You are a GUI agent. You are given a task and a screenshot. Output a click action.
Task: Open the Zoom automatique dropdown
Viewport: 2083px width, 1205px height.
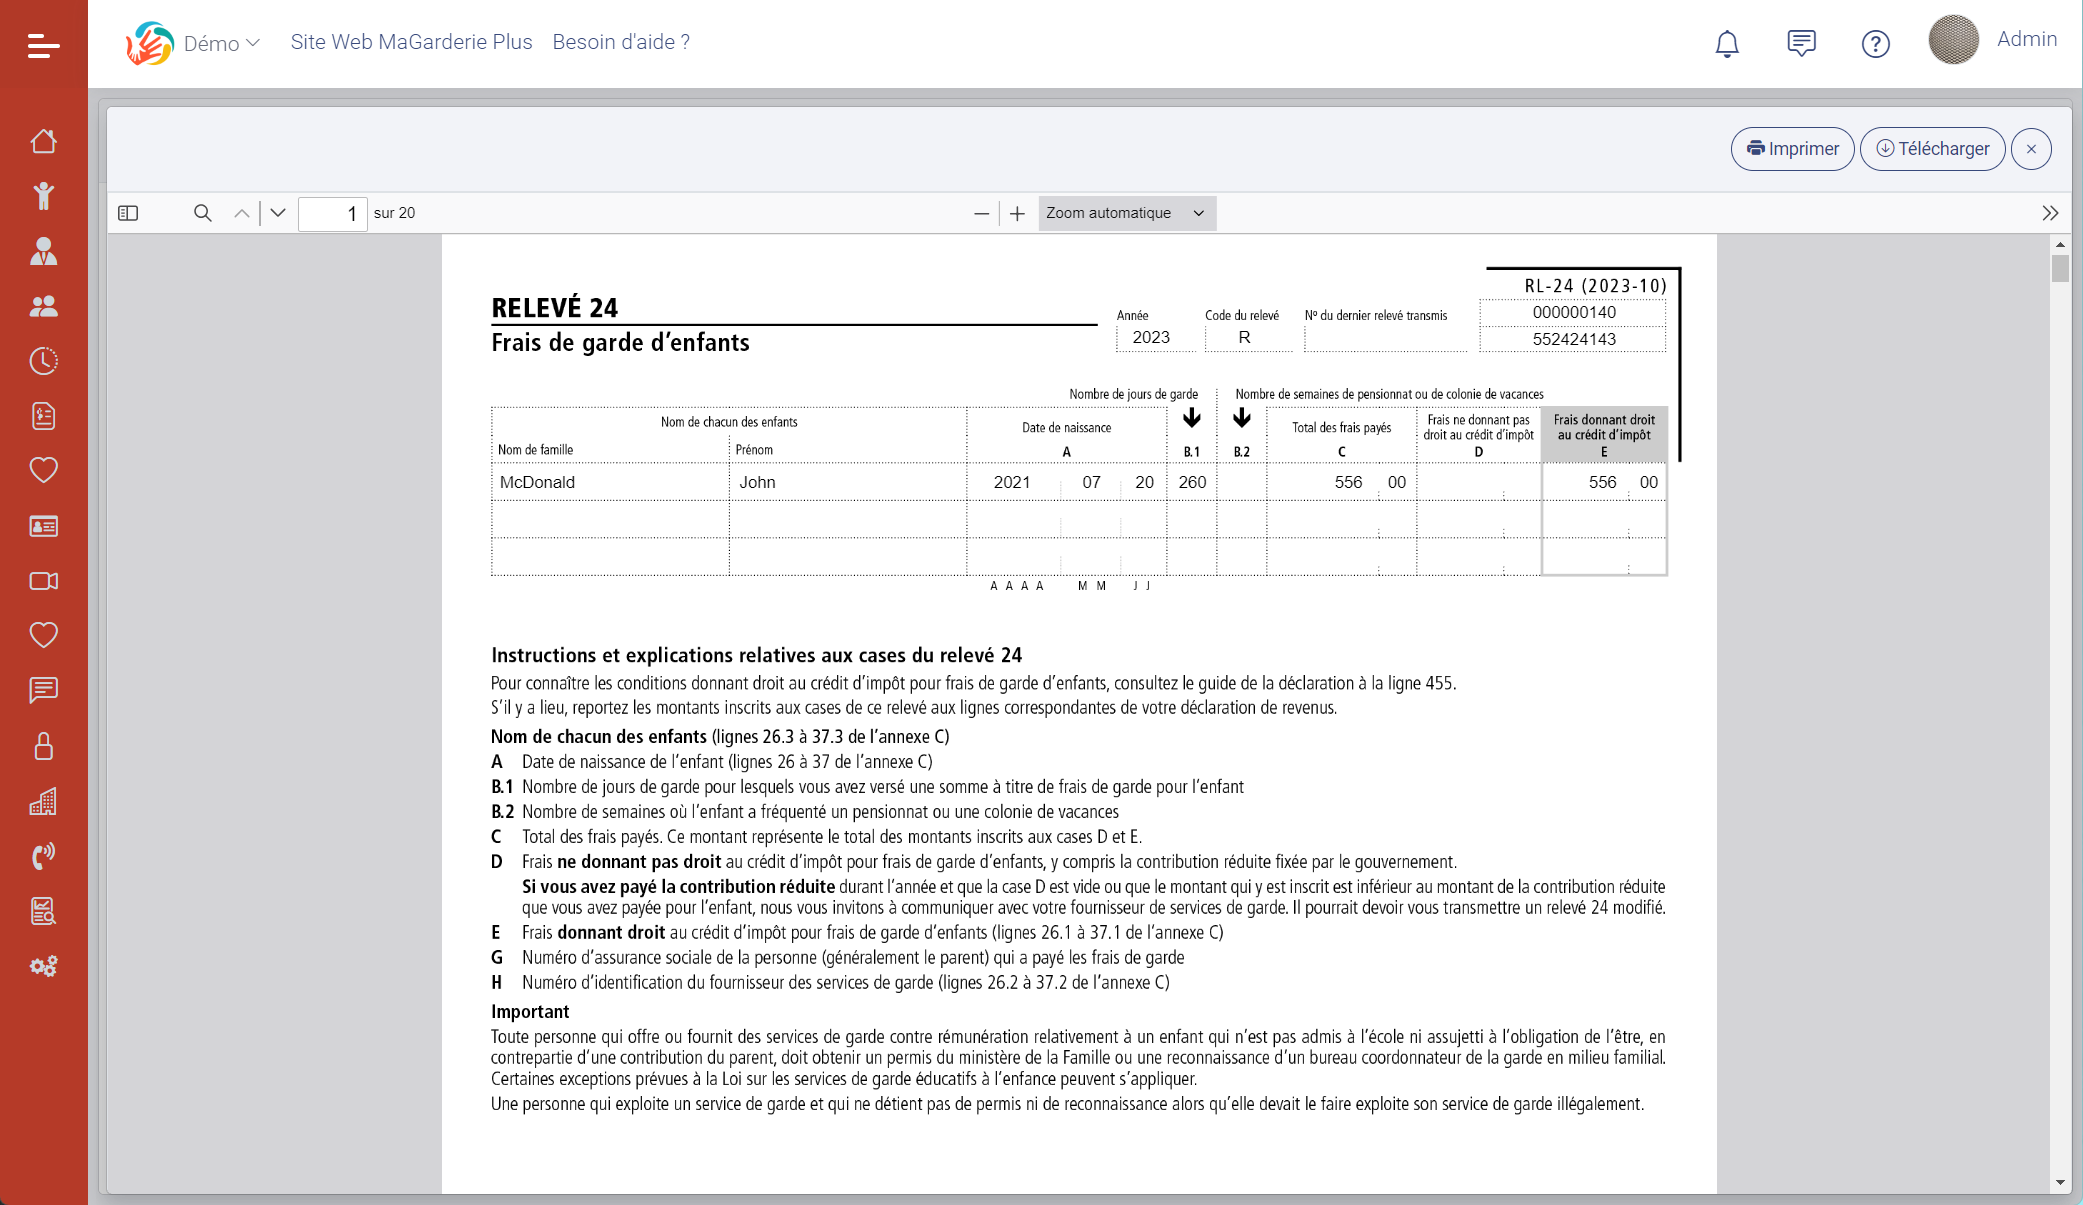click(1126, 213)
